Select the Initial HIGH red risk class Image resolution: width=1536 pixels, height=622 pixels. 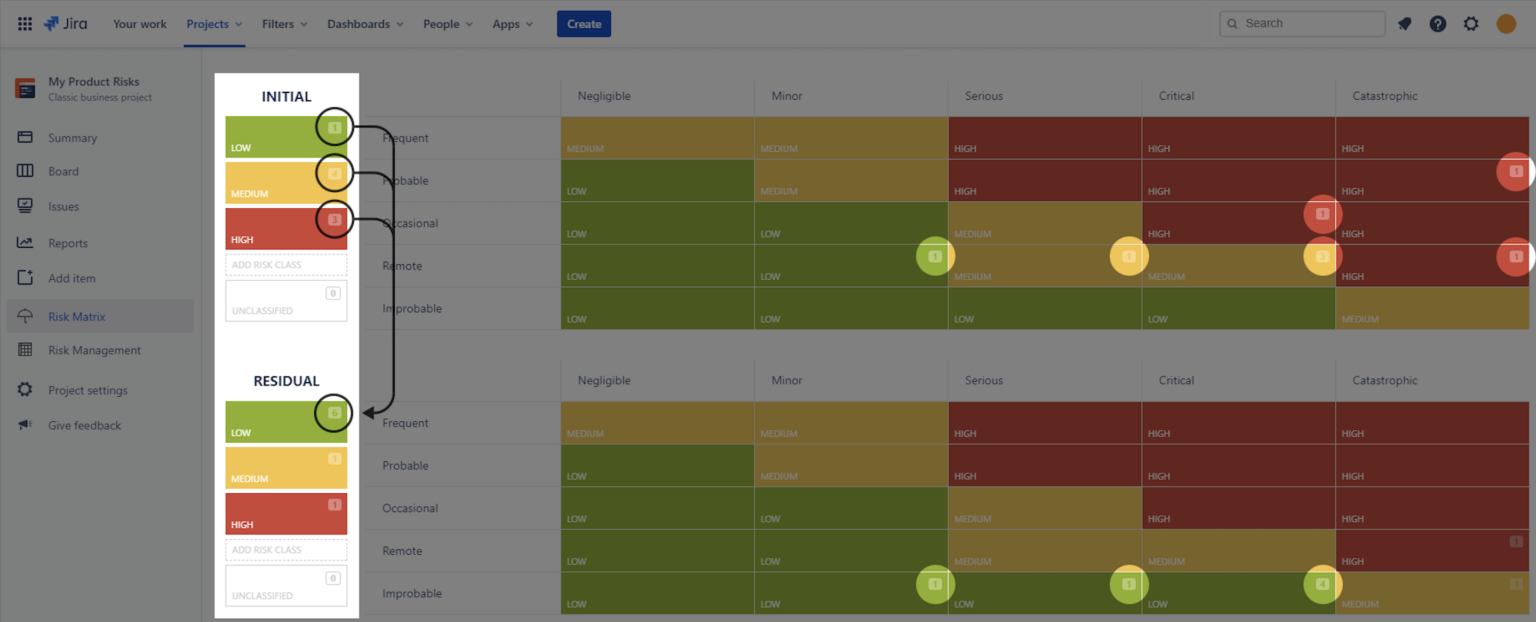coord(286,229)
